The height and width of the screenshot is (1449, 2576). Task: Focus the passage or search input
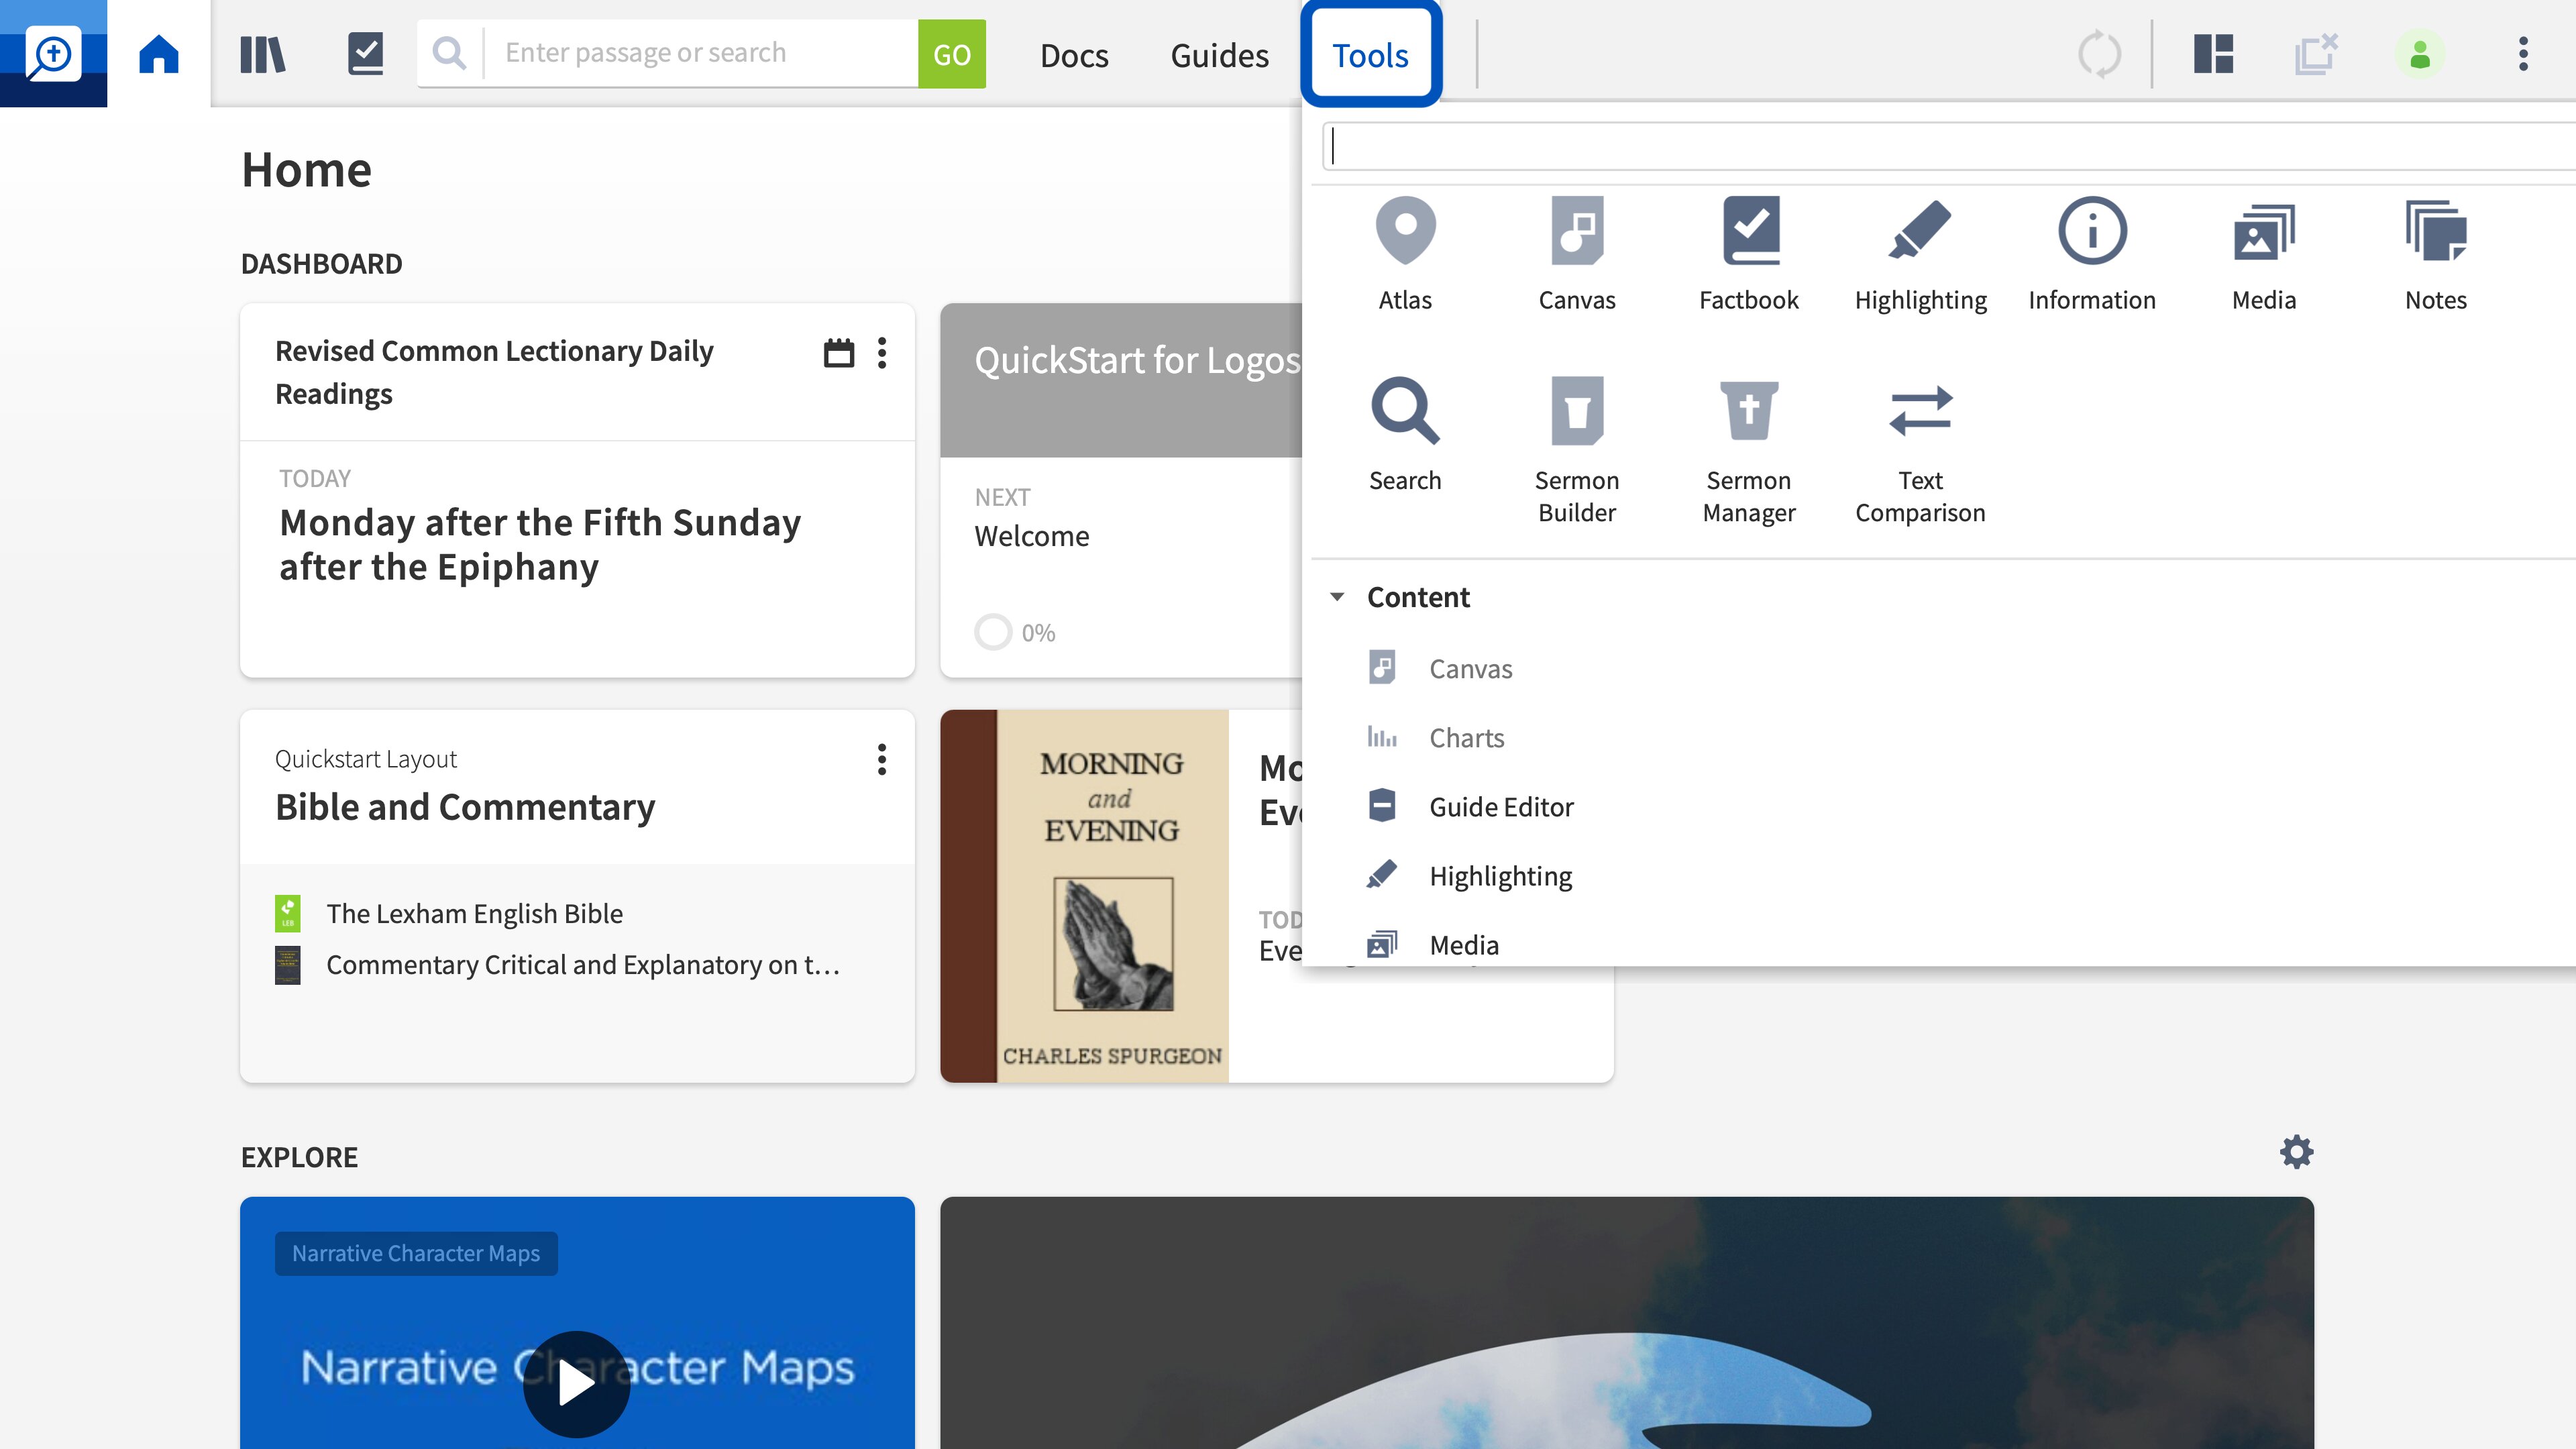coord(700,53)
